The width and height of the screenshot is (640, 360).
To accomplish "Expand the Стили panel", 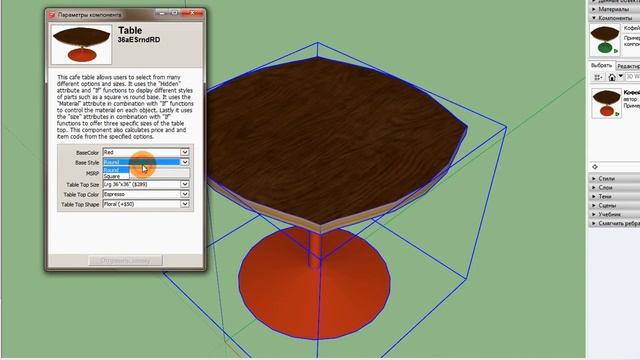I will 613,178.
